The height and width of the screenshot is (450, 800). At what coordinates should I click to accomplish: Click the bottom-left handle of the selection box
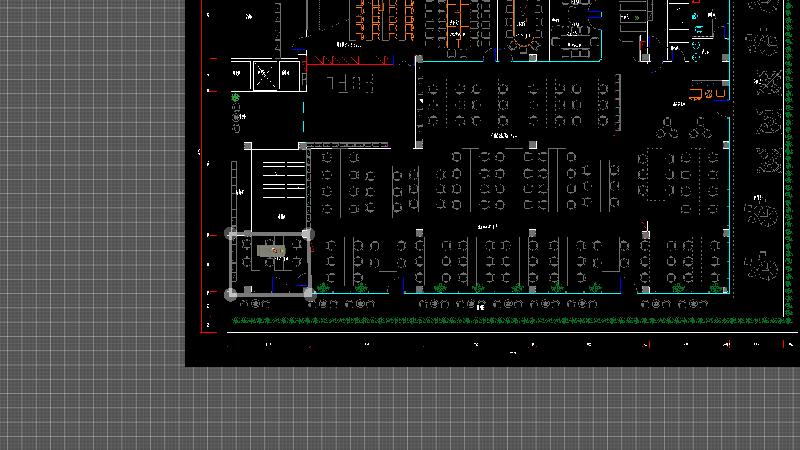(232, 294)
